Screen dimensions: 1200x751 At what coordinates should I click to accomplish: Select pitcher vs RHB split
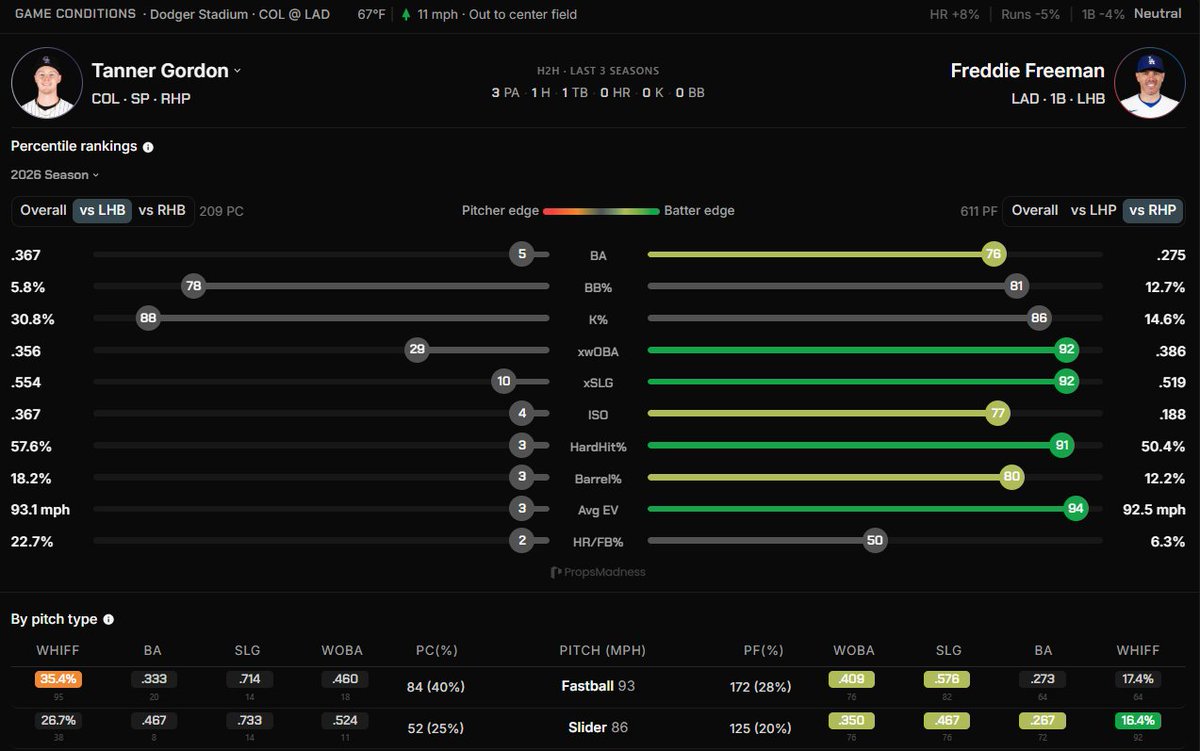[x=162, y=210]
